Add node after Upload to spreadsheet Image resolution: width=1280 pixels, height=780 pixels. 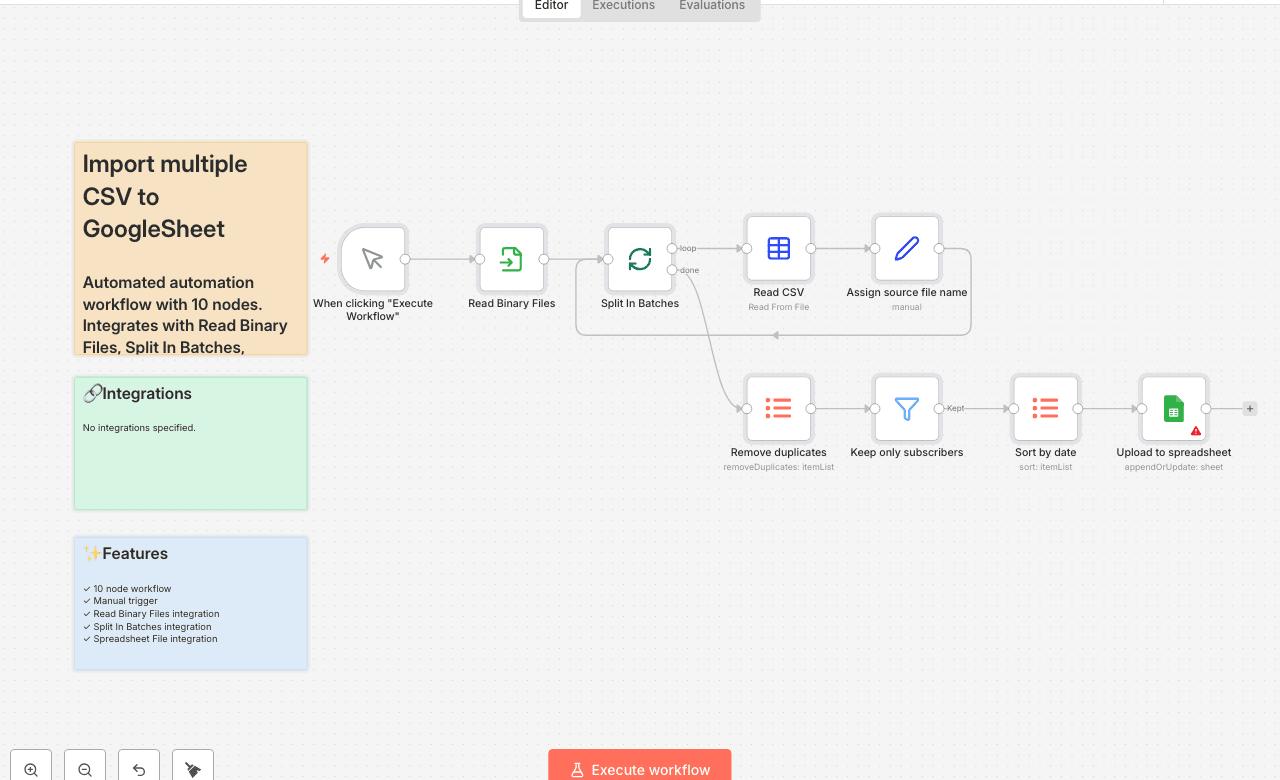[x=1250, y=409]
